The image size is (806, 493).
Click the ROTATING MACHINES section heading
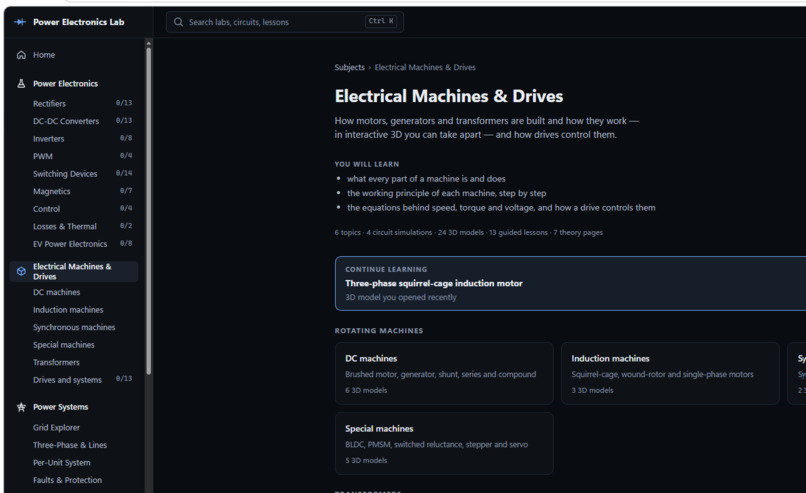(379, 331)
